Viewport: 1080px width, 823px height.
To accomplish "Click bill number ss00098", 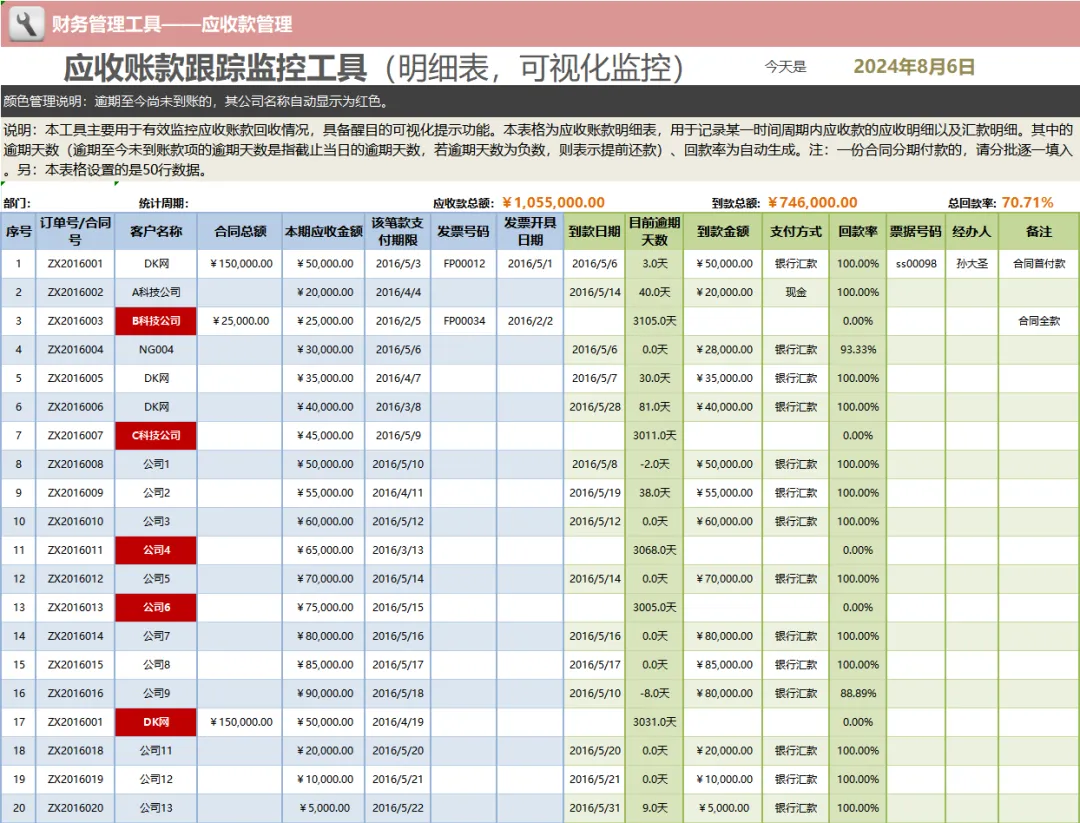I will point(915,264).
